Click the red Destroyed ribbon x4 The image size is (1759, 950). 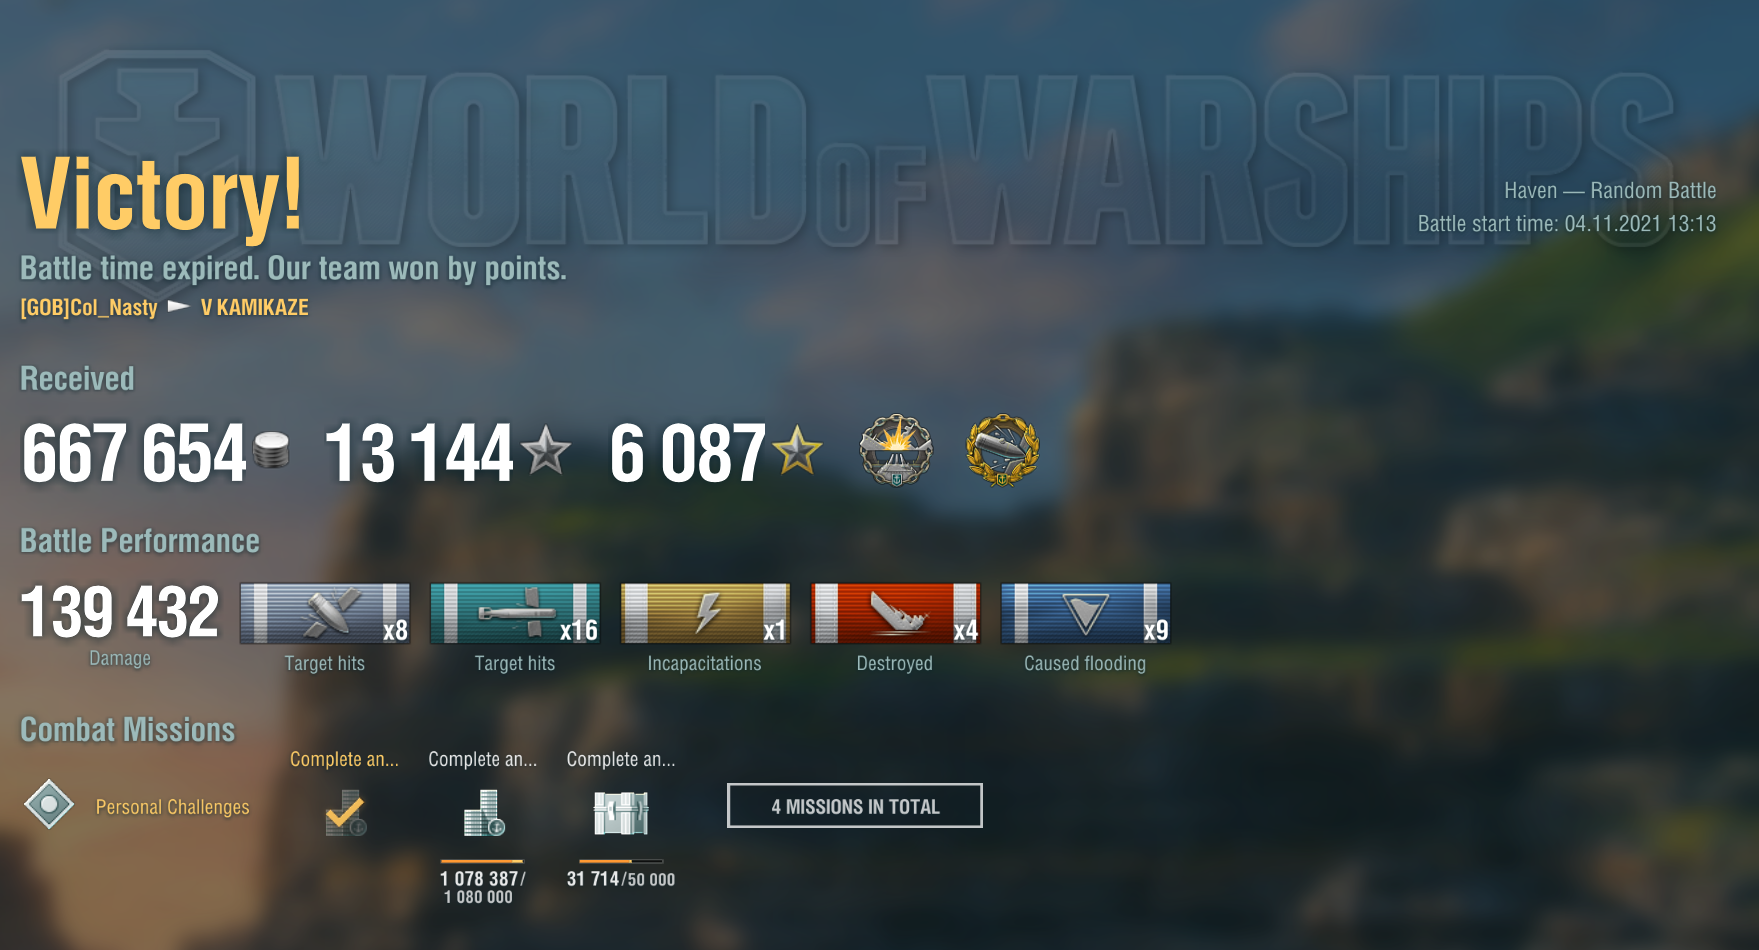(895, 613)
